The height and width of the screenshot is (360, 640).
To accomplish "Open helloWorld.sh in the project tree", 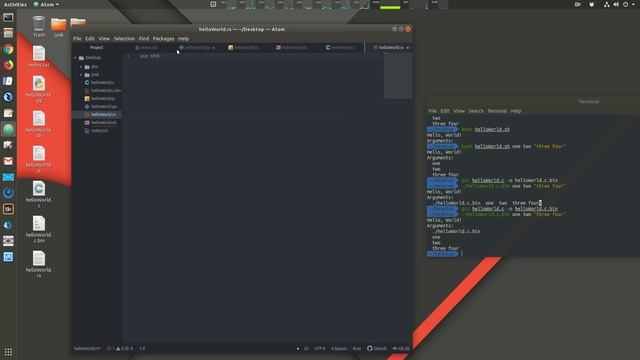I will 101,122.
